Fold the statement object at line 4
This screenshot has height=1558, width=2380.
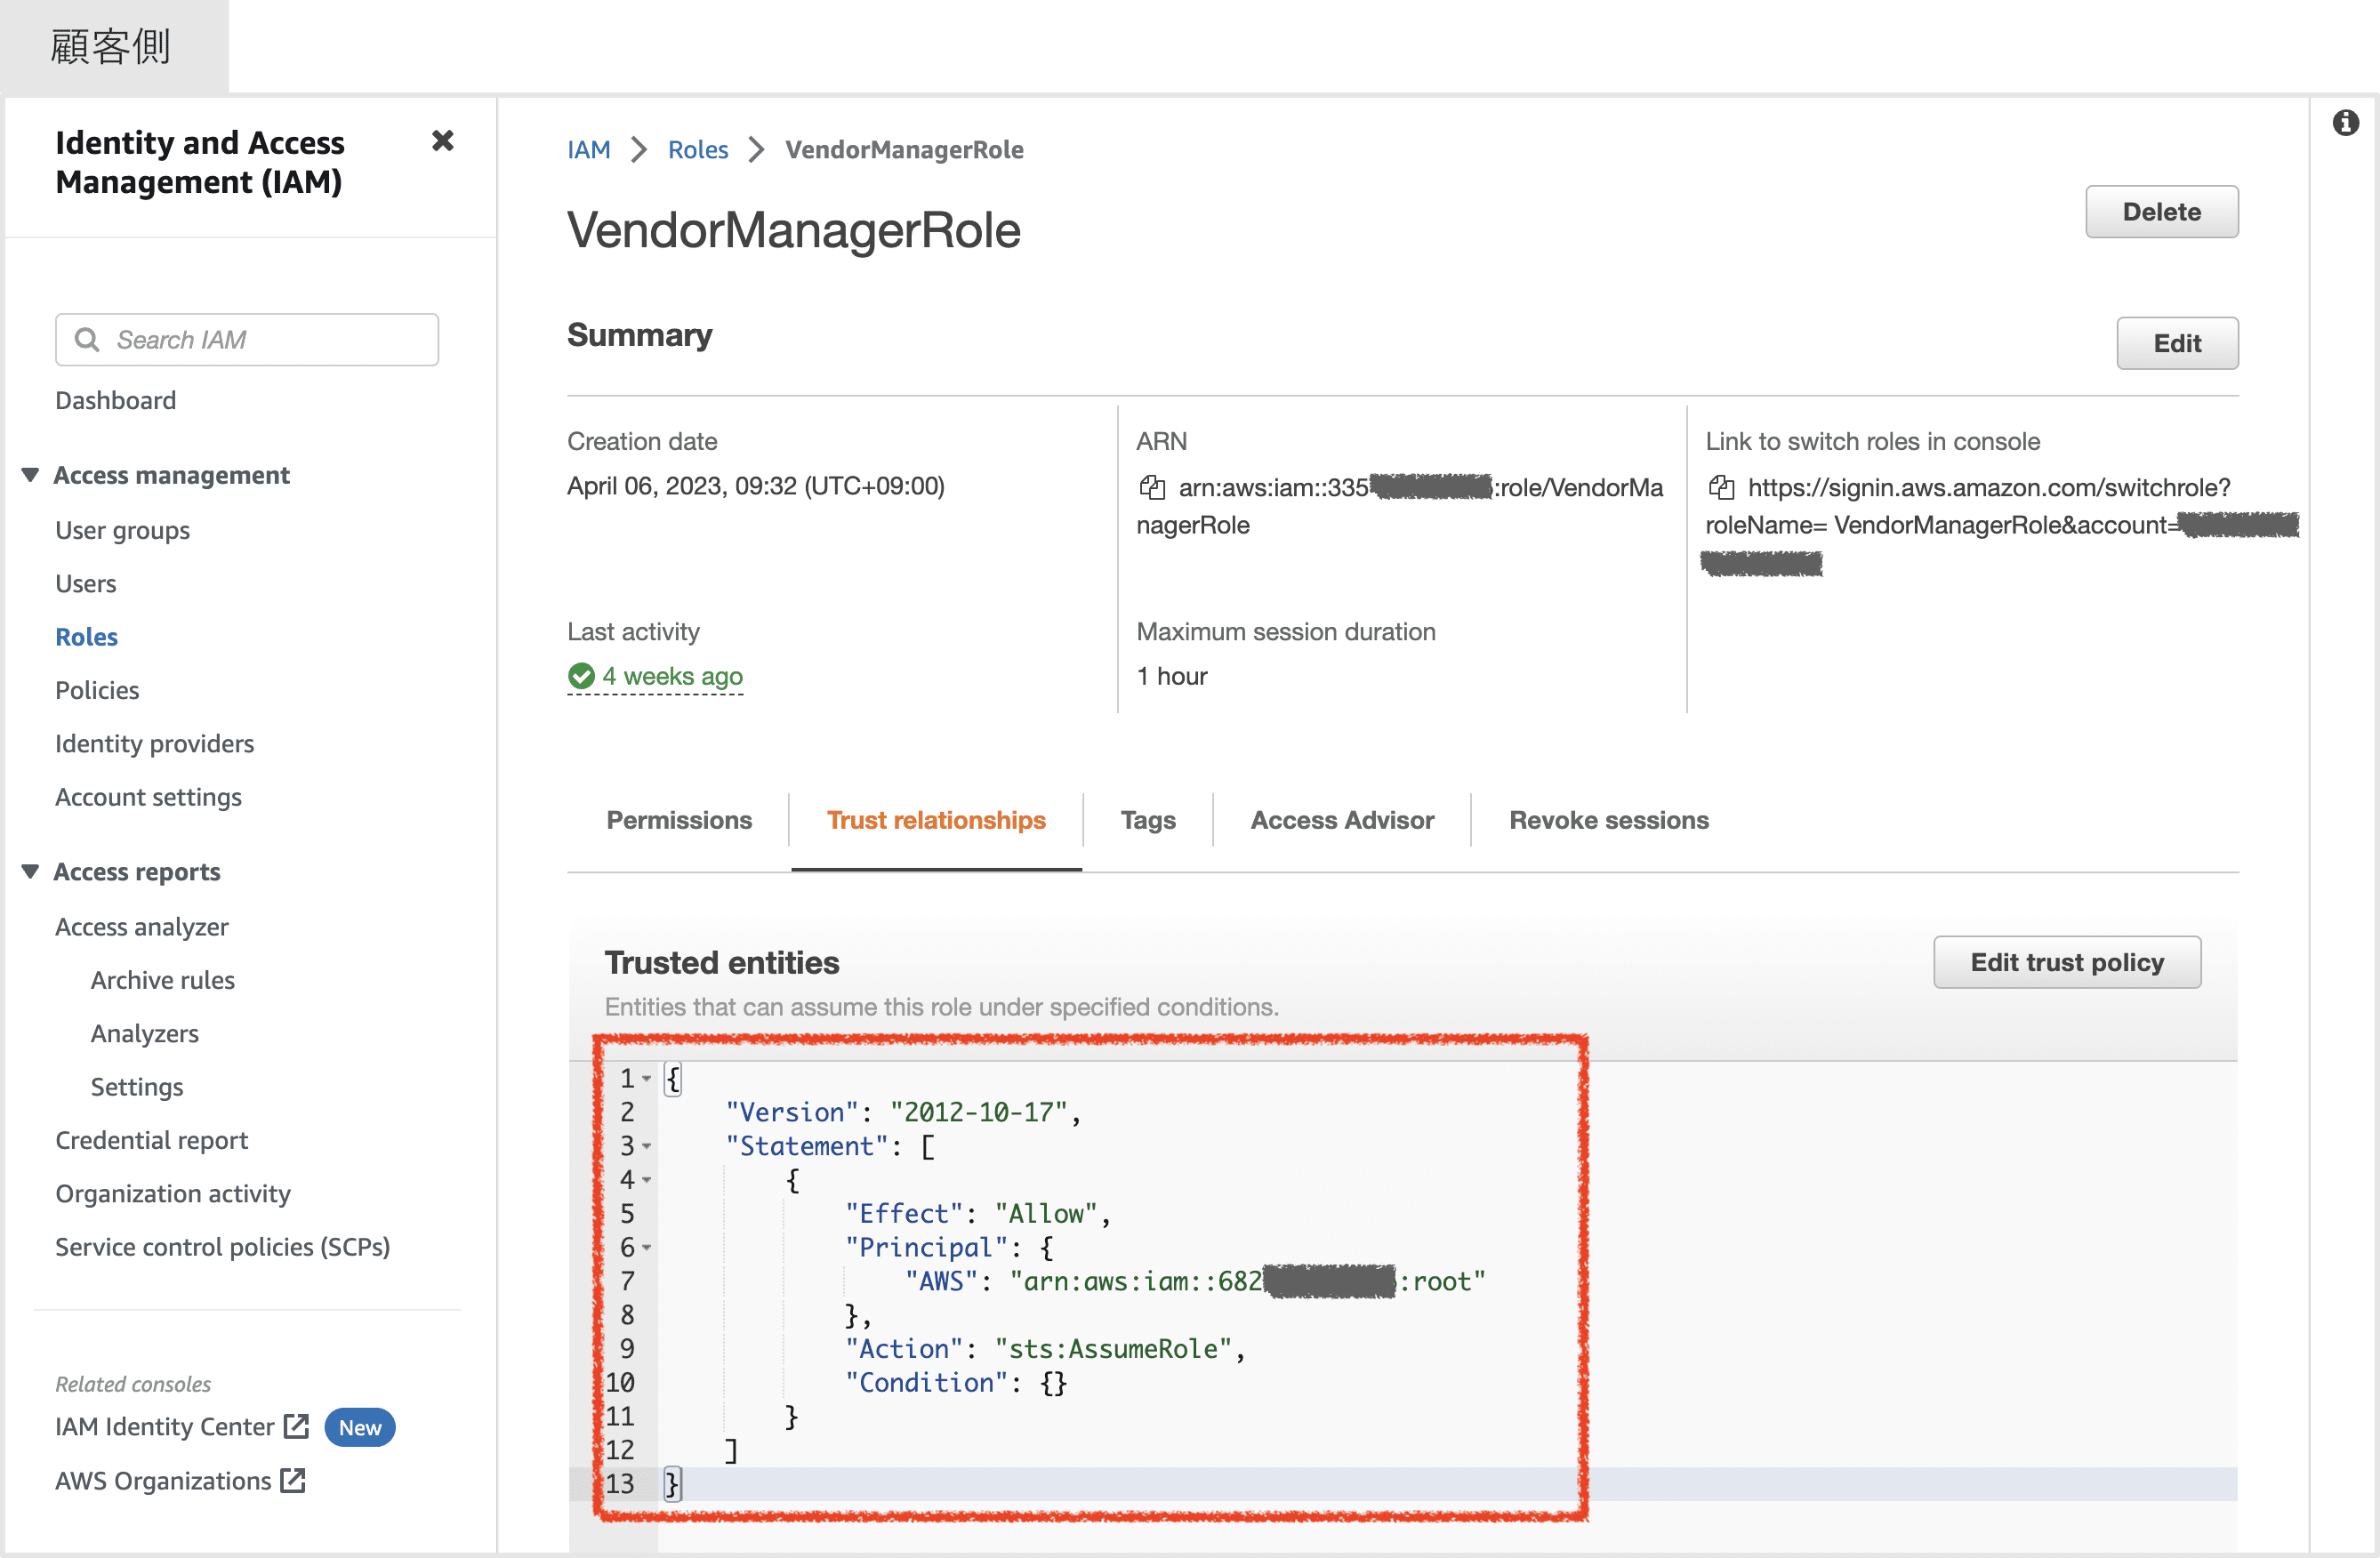point(647,1180)
